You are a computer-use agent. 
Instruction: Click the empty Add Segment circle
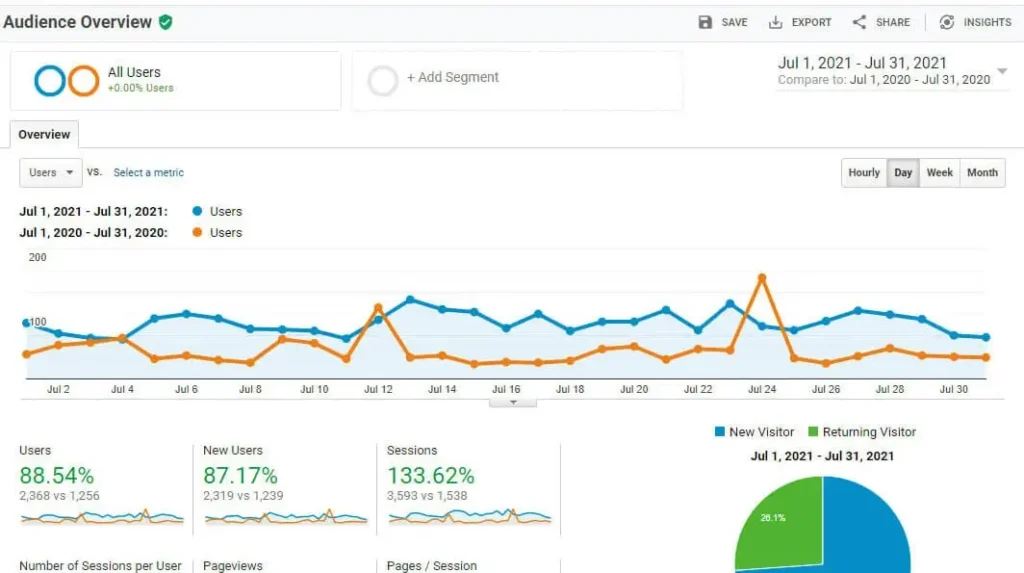pos(383,80)
